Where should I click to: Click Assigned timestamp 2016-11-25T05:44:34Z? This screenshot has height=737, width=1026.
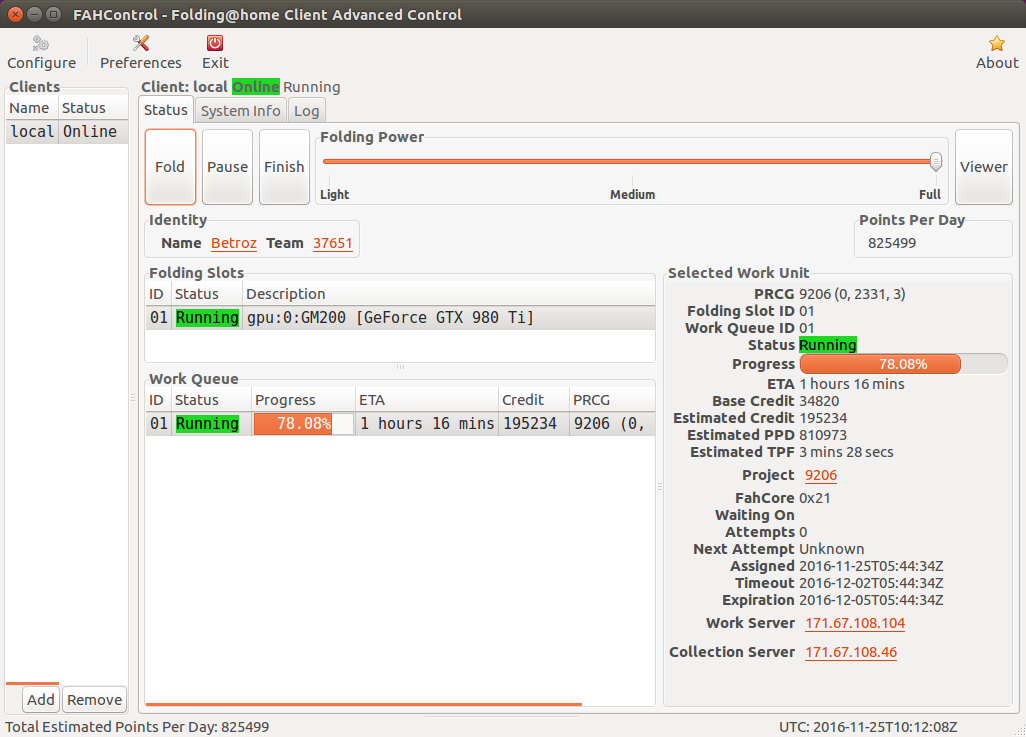[871, 566]
